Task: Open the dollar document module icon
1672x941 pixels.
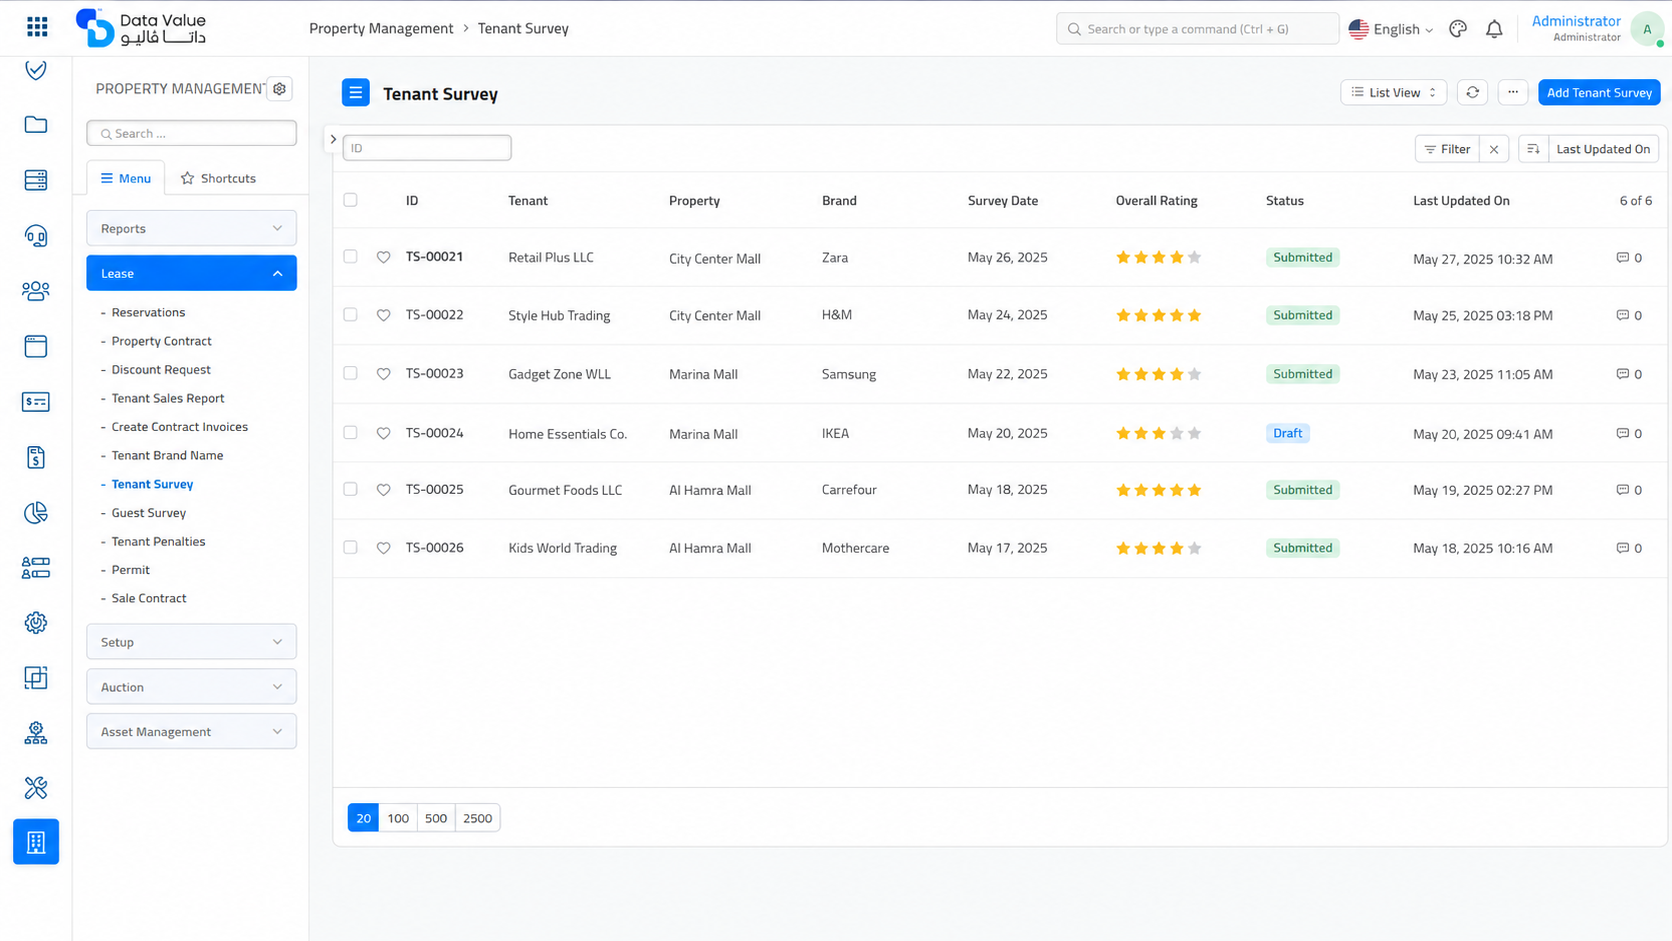Action: click(x=36, y=458)
